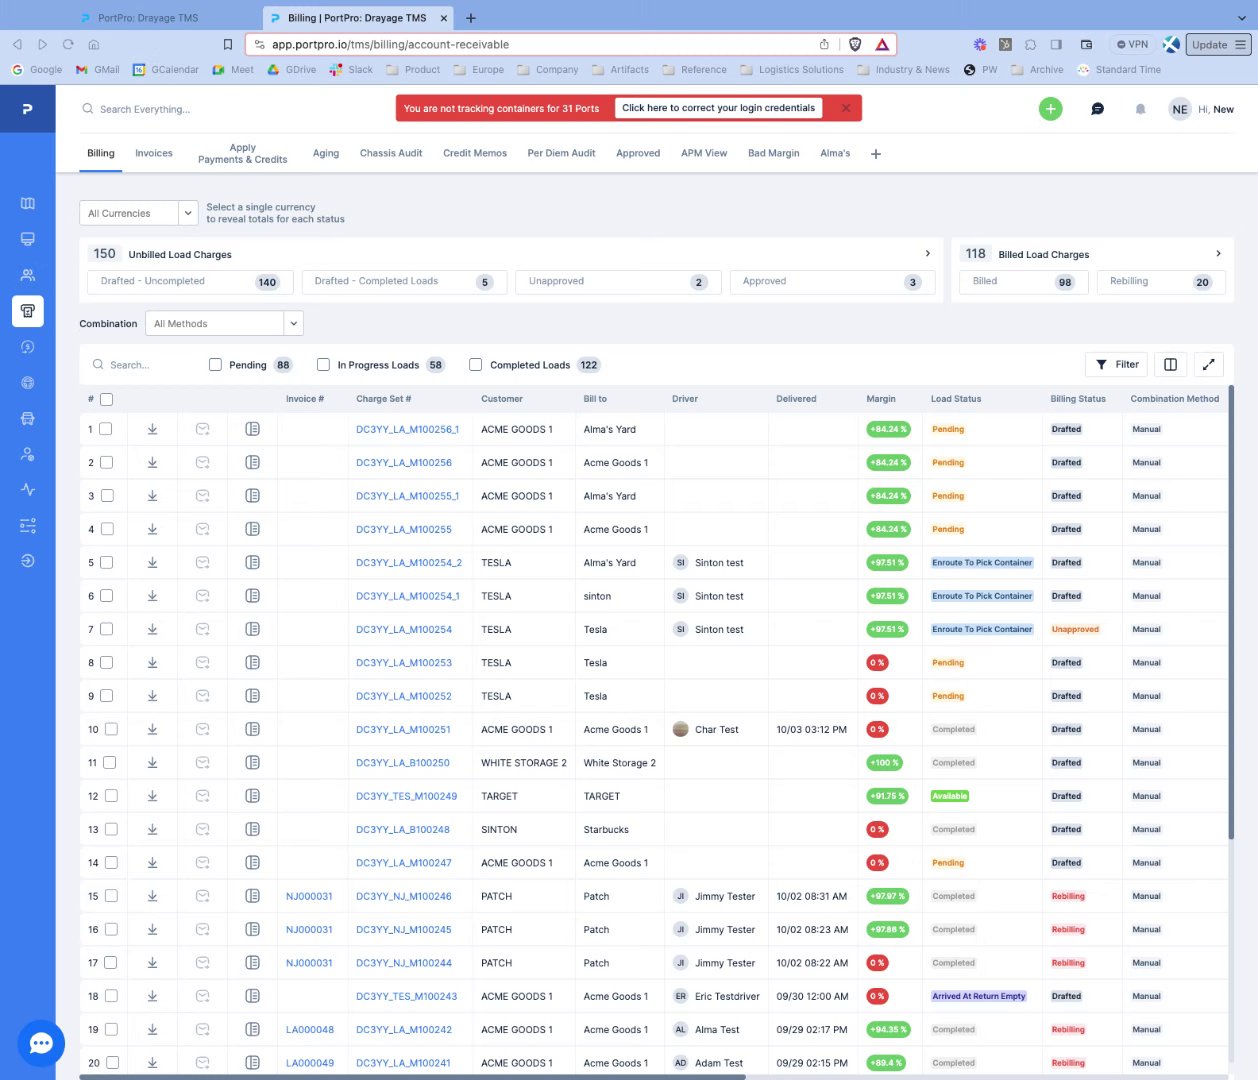Open the people icon in left sidebar
1258x1080 pixels.
28,275
